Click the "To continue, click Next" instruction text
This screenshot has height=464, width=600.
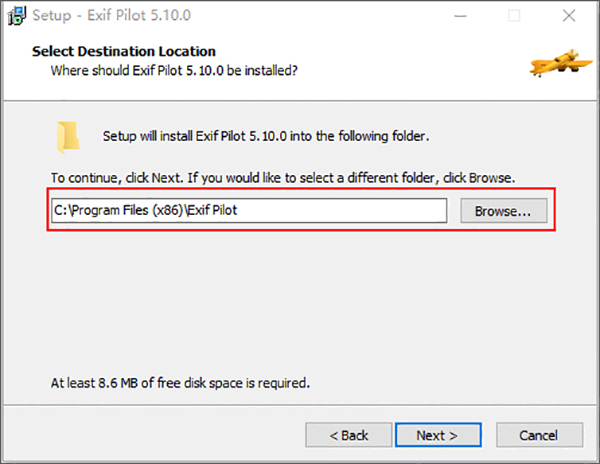282,178
